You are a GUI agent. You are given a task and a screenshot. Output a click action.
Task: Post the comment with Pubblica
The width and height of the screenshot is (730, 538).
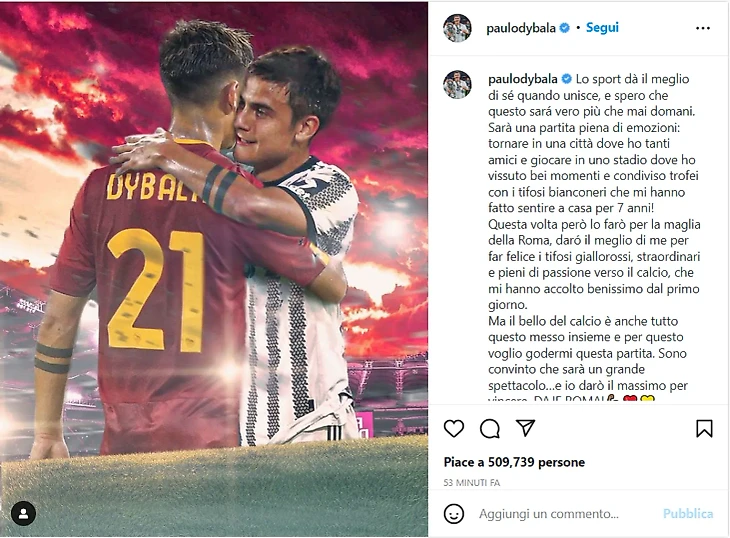coord(688,514)
